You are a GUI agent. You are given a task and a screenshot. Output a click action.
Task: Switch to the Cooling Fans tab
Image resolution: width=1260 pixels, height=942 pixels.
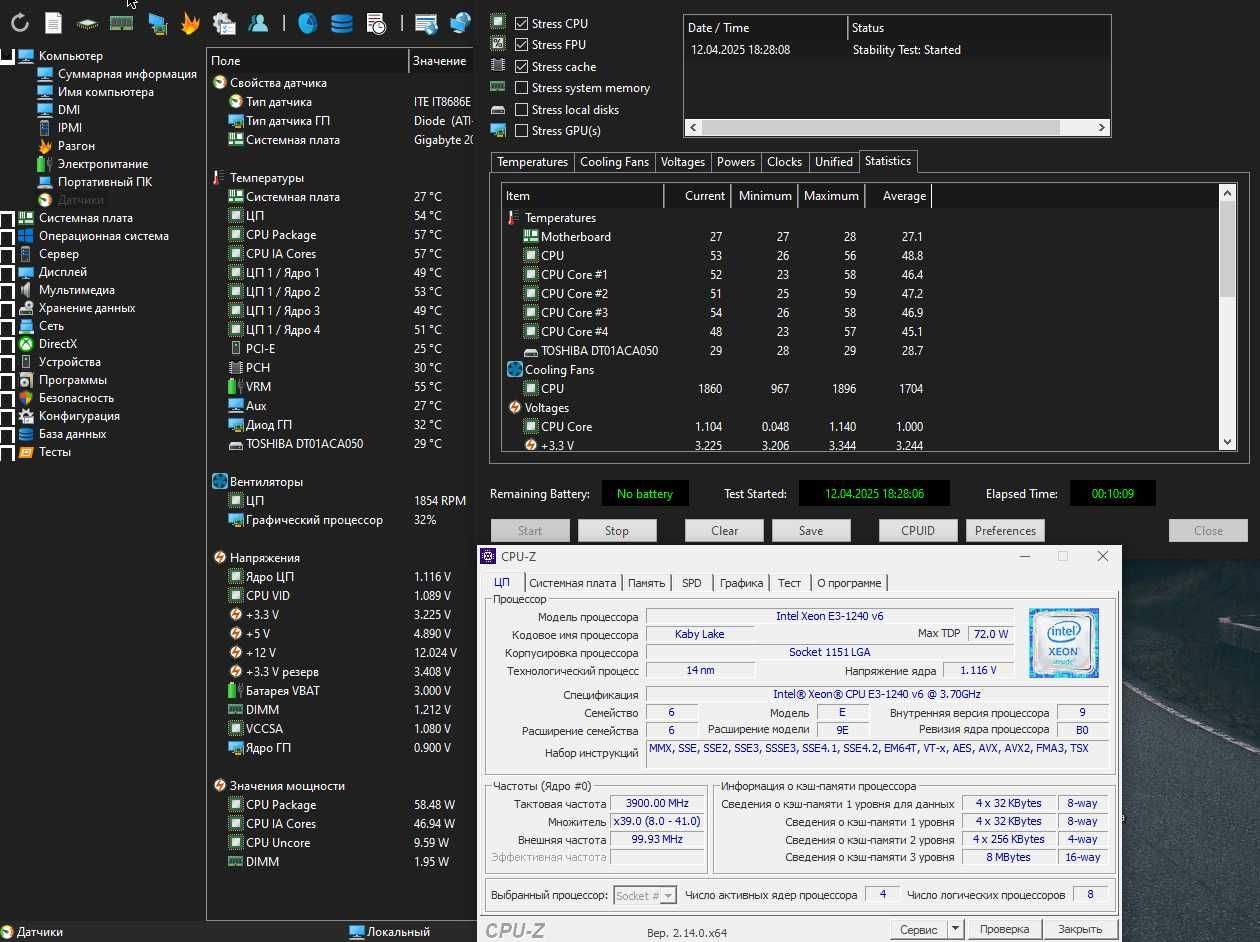pyautogui.click(x=614, y=162)
